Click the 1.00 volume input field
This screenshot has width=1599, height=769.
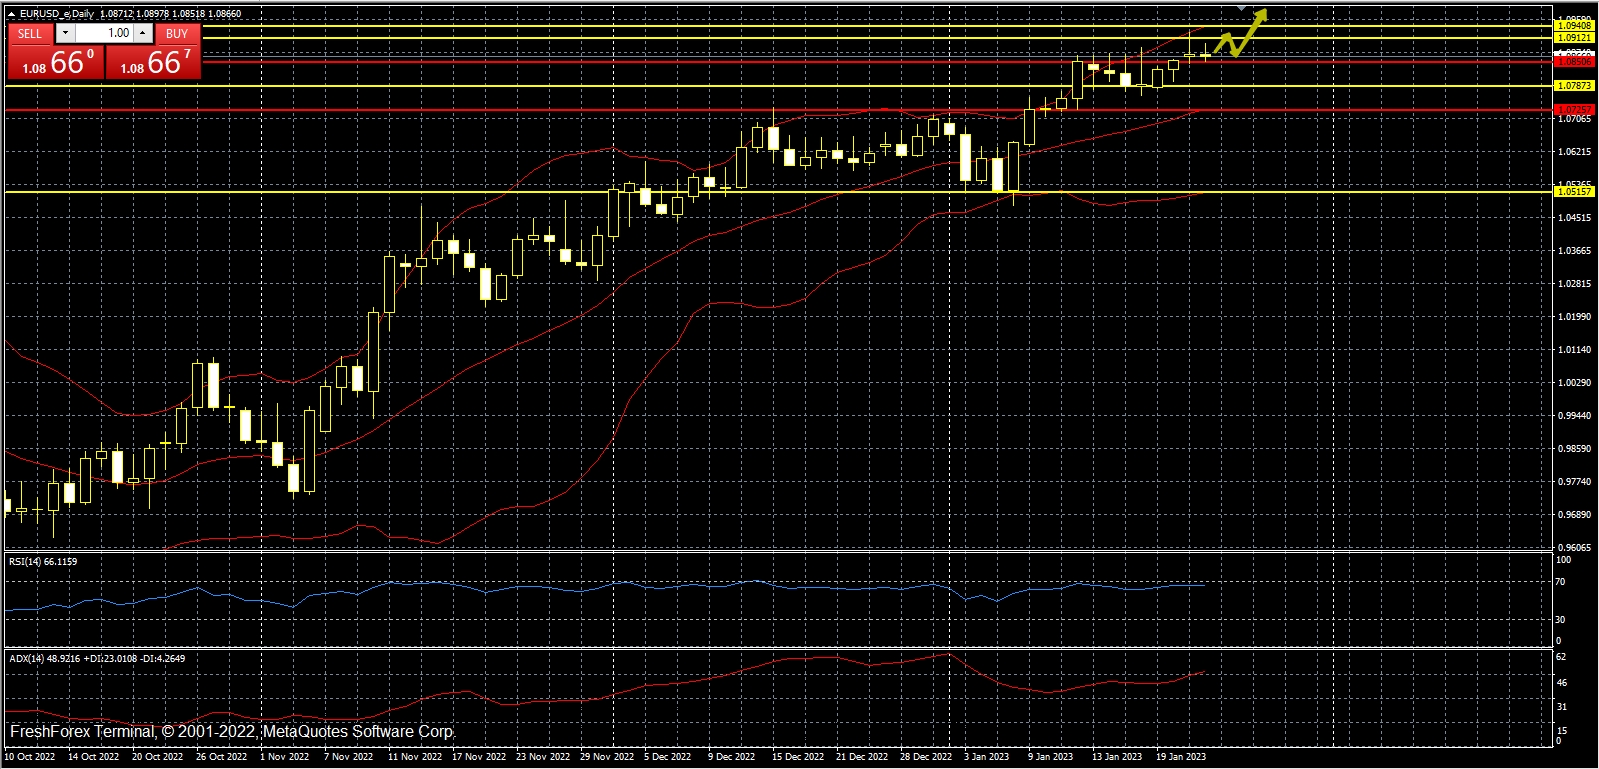point(105,33)
